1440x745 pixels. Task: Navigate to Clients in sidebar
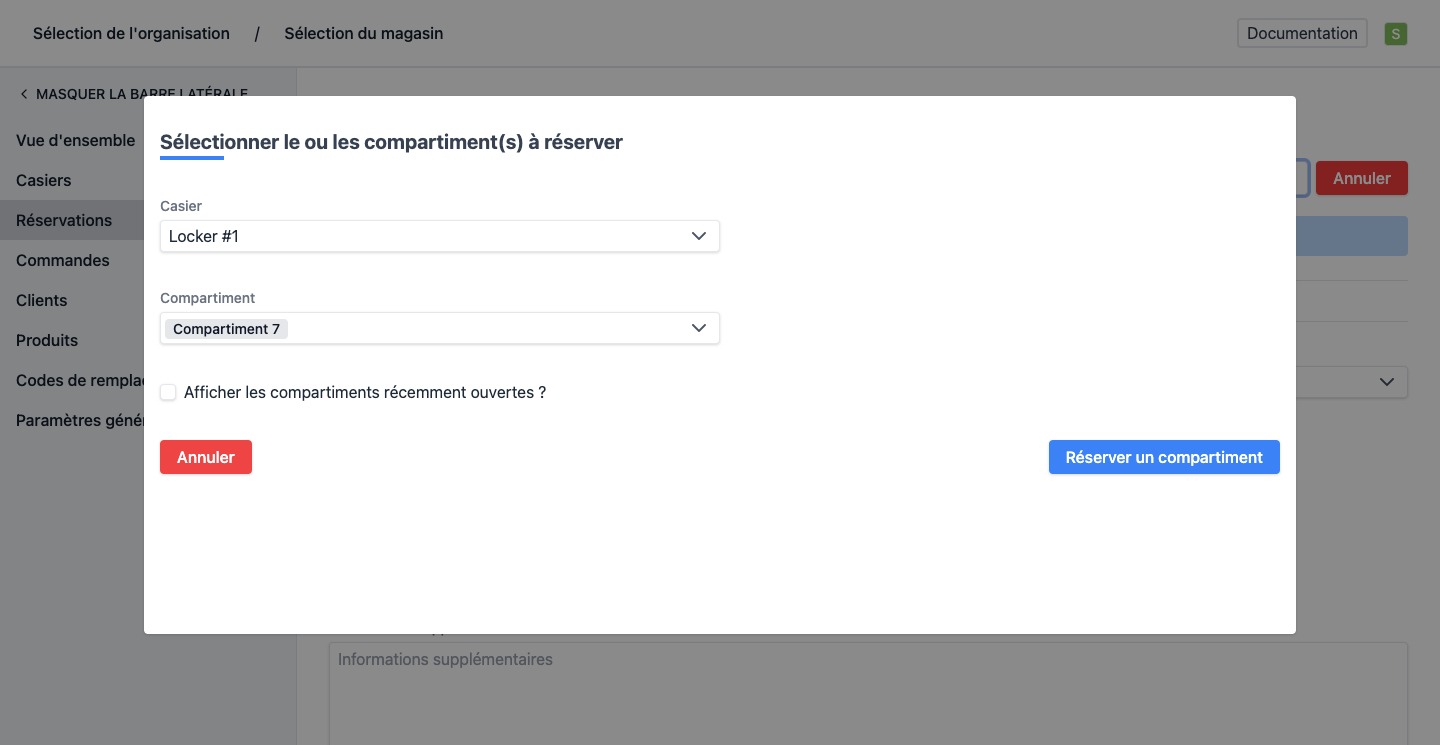[x=42, y=301]
